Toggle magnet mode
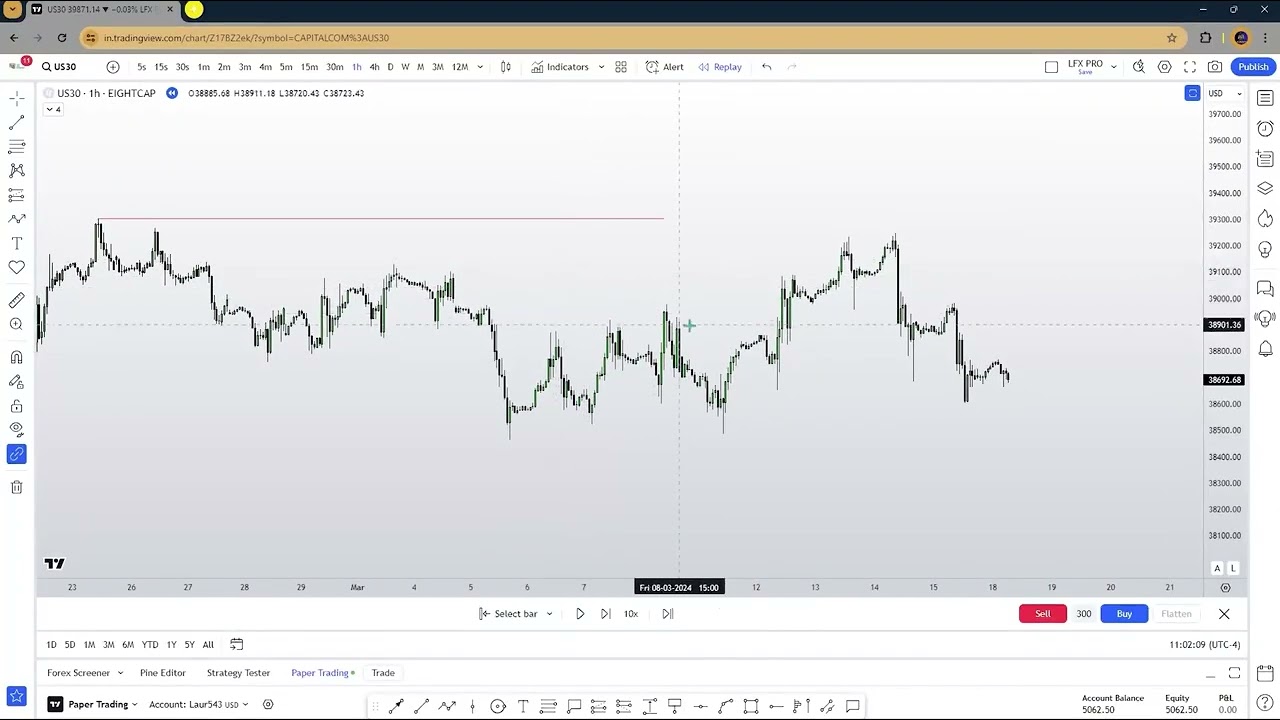 pos(16,357)
